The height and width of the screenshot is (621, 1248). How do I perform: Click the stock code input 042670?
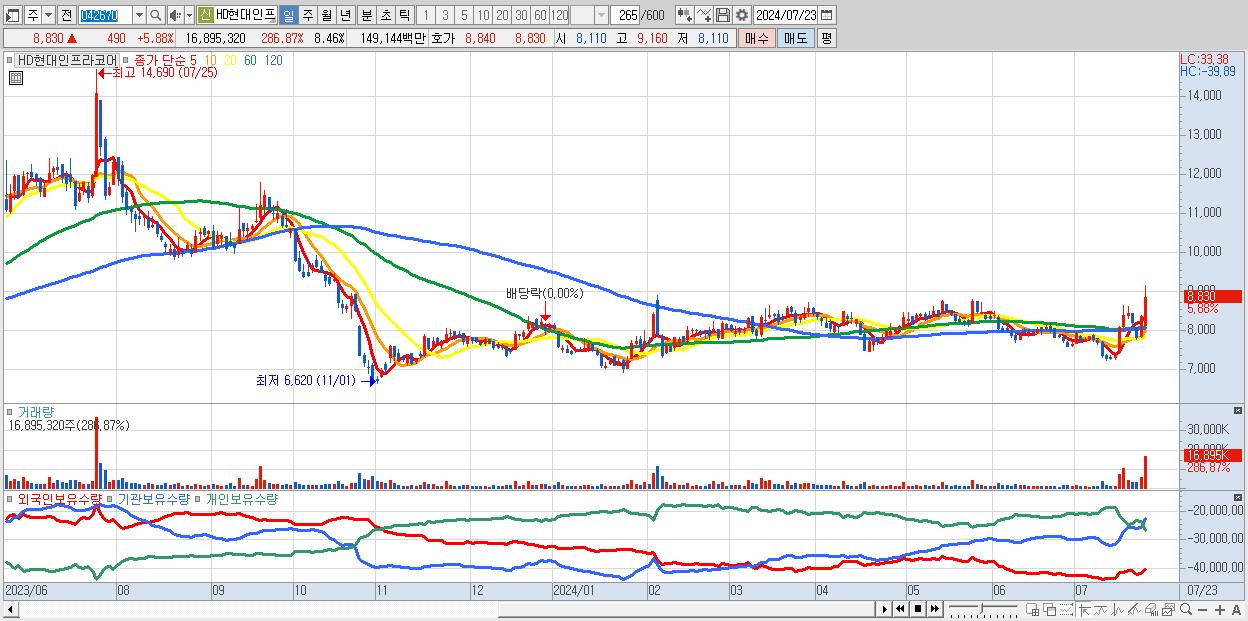105,15
